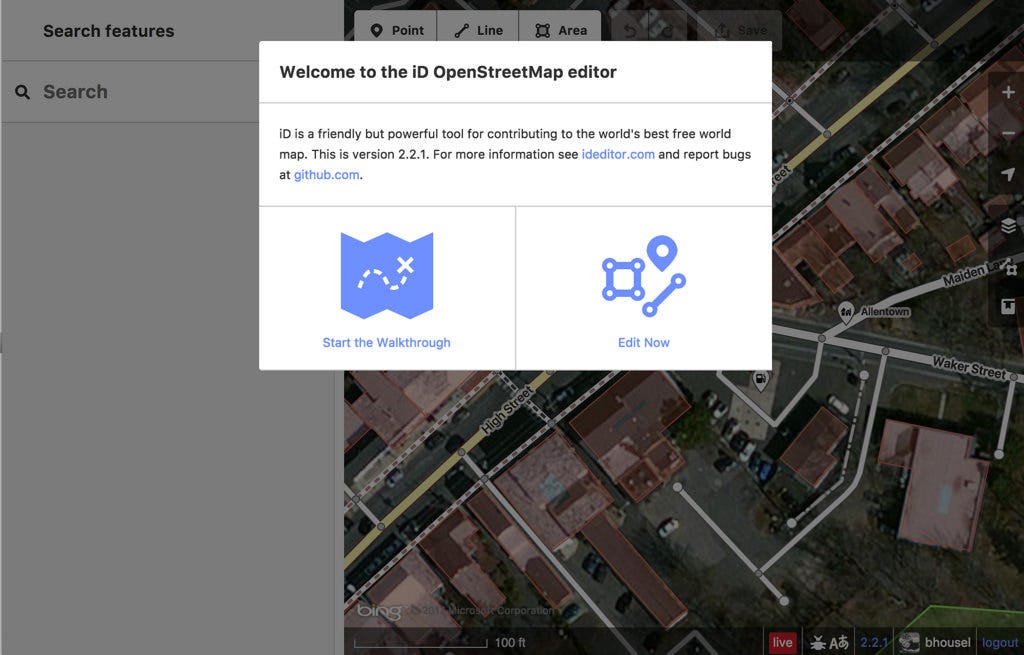Click the bhousel user avatar
Viewport: 1024px width, 655px height.
908,642
